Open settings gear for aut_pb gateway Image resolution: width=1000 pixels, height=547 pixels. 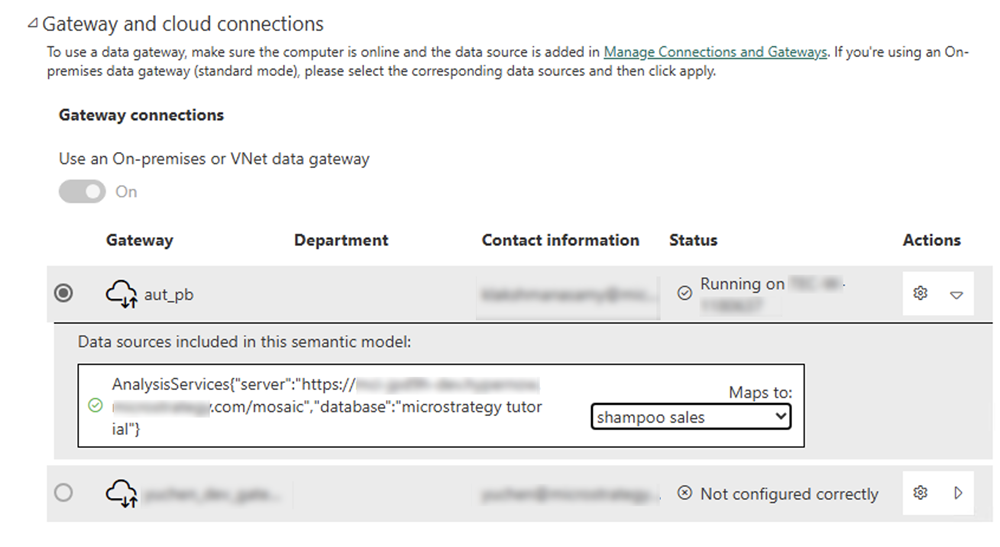[921, 294]
